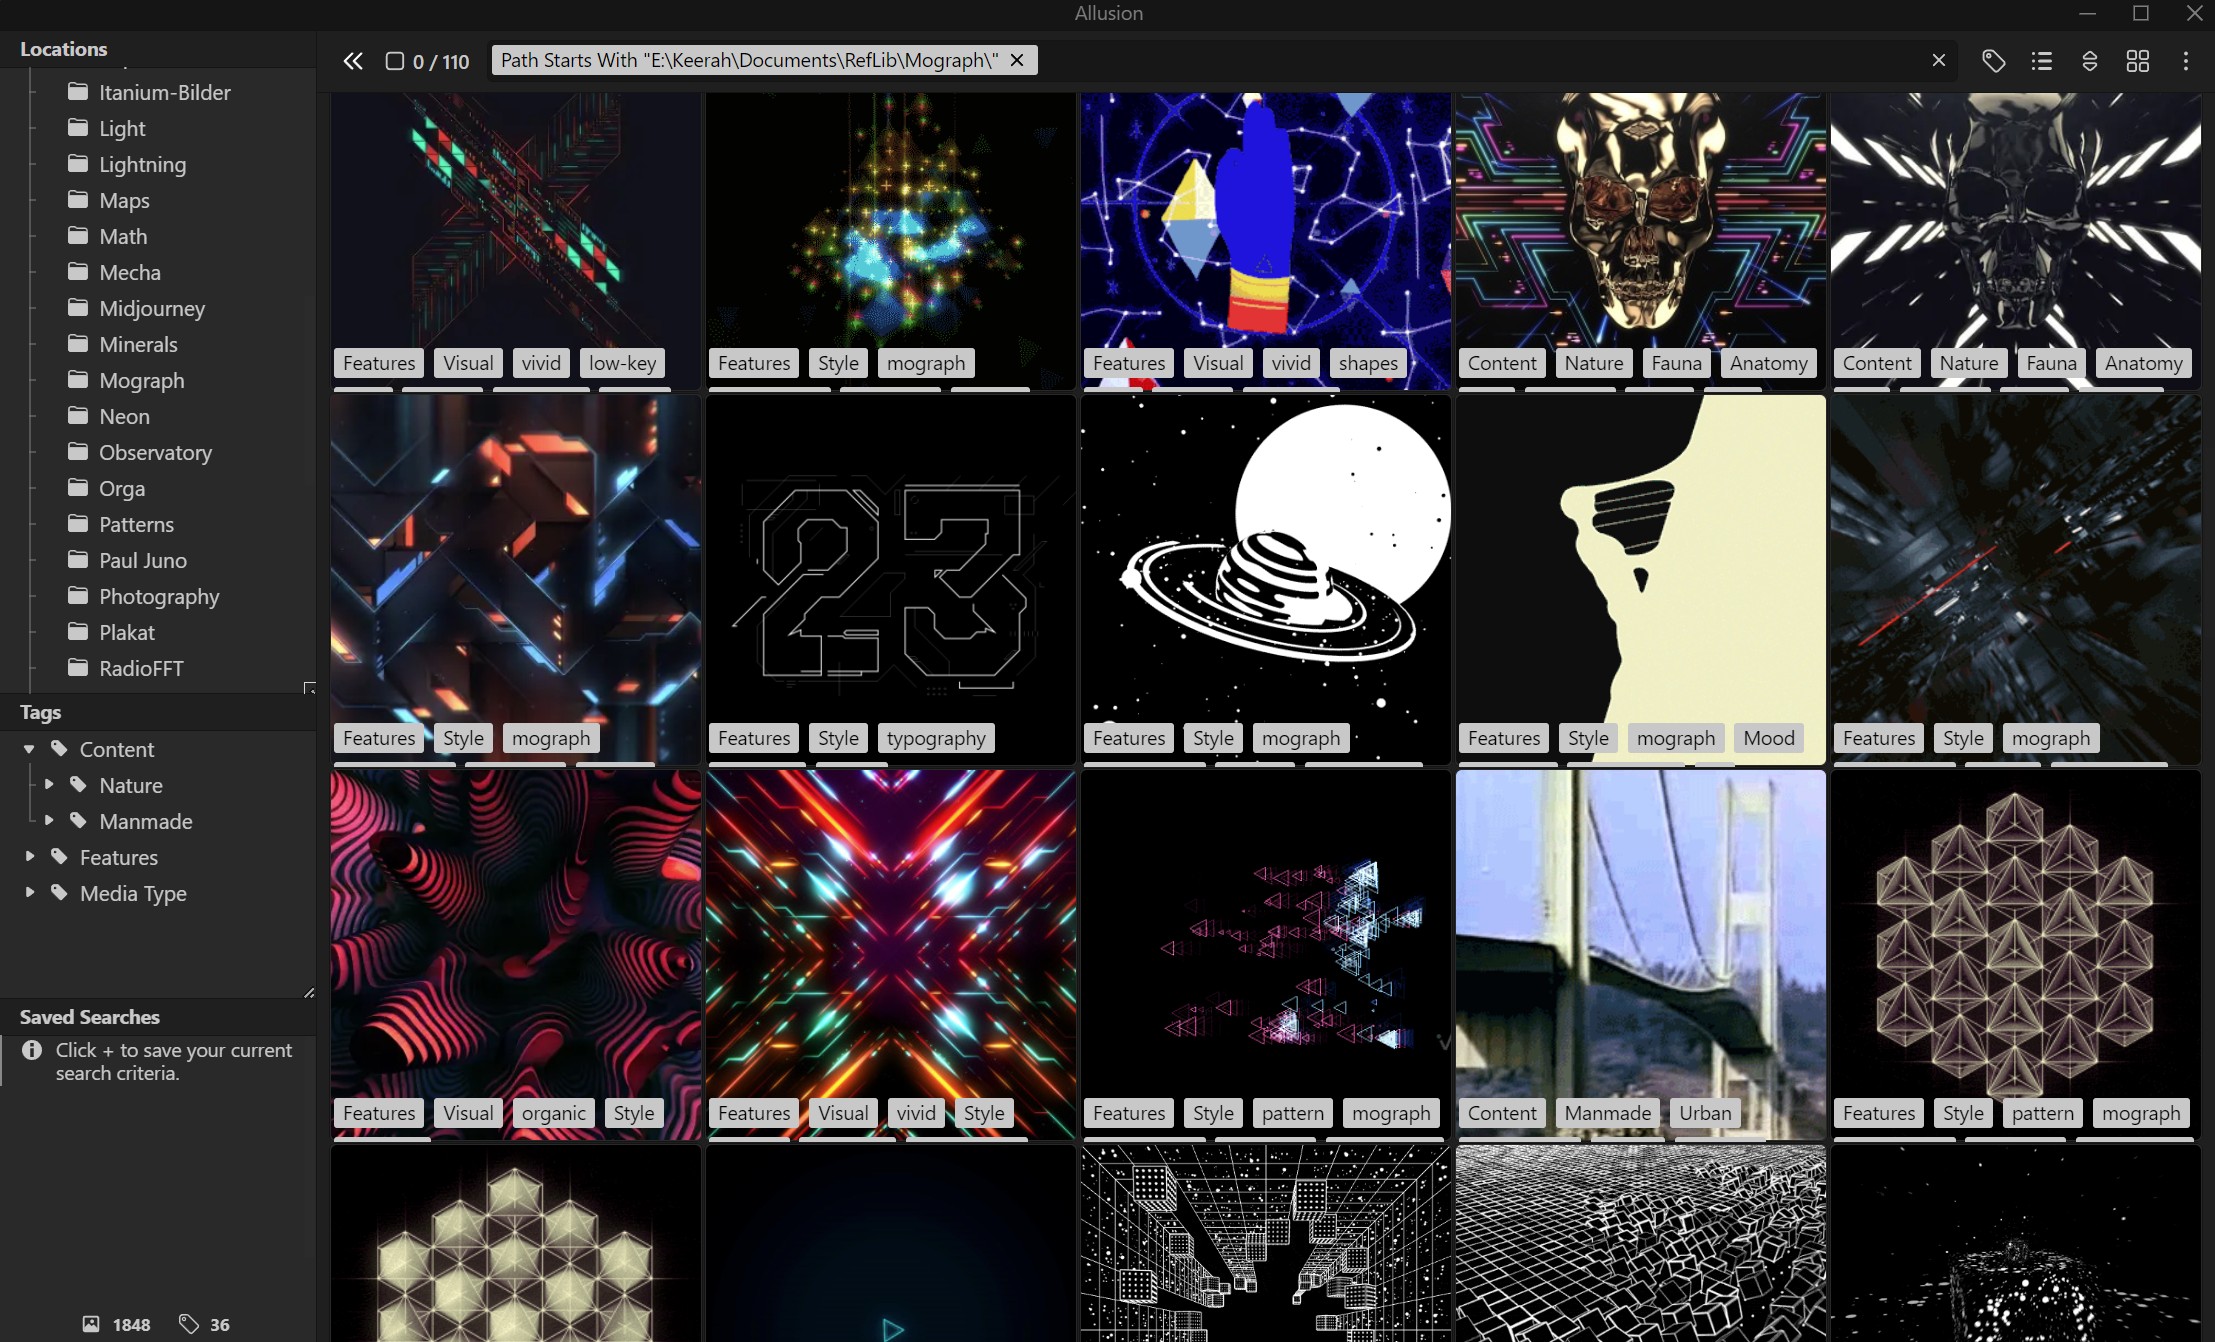The height and width of the screenshot is (1342, 2215).
Task: Select the Patterns folder icon
Action: [x=78, y=523]
